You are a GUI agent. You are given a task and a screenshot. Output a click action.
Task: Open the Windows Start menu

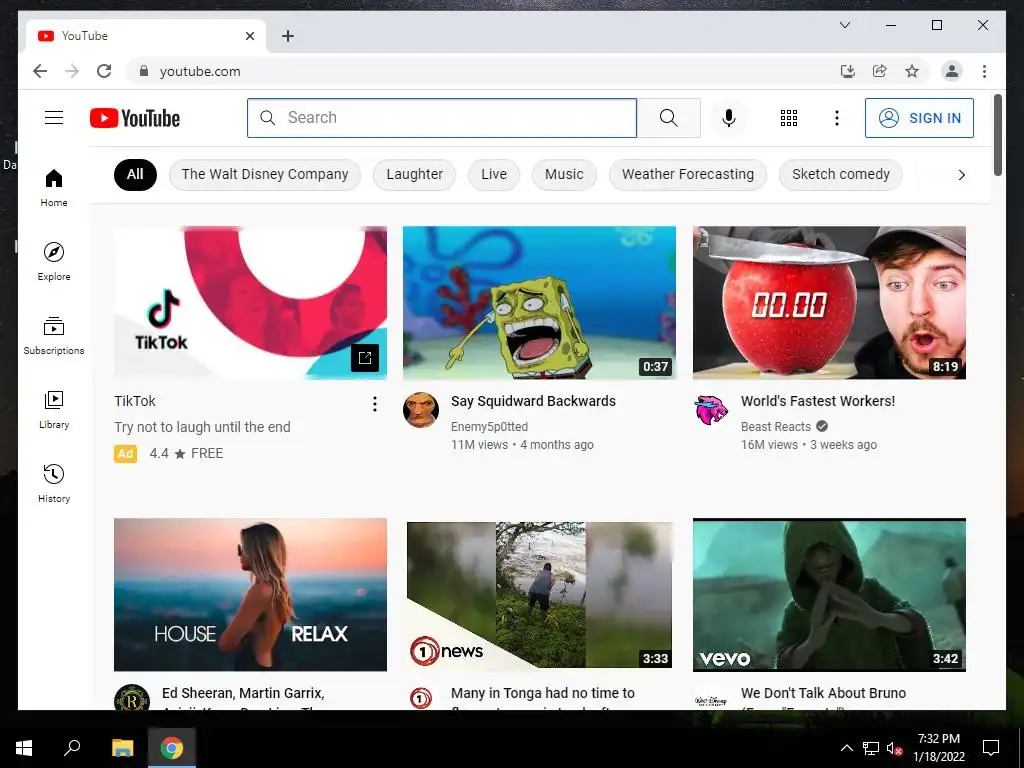coord(24,748)
